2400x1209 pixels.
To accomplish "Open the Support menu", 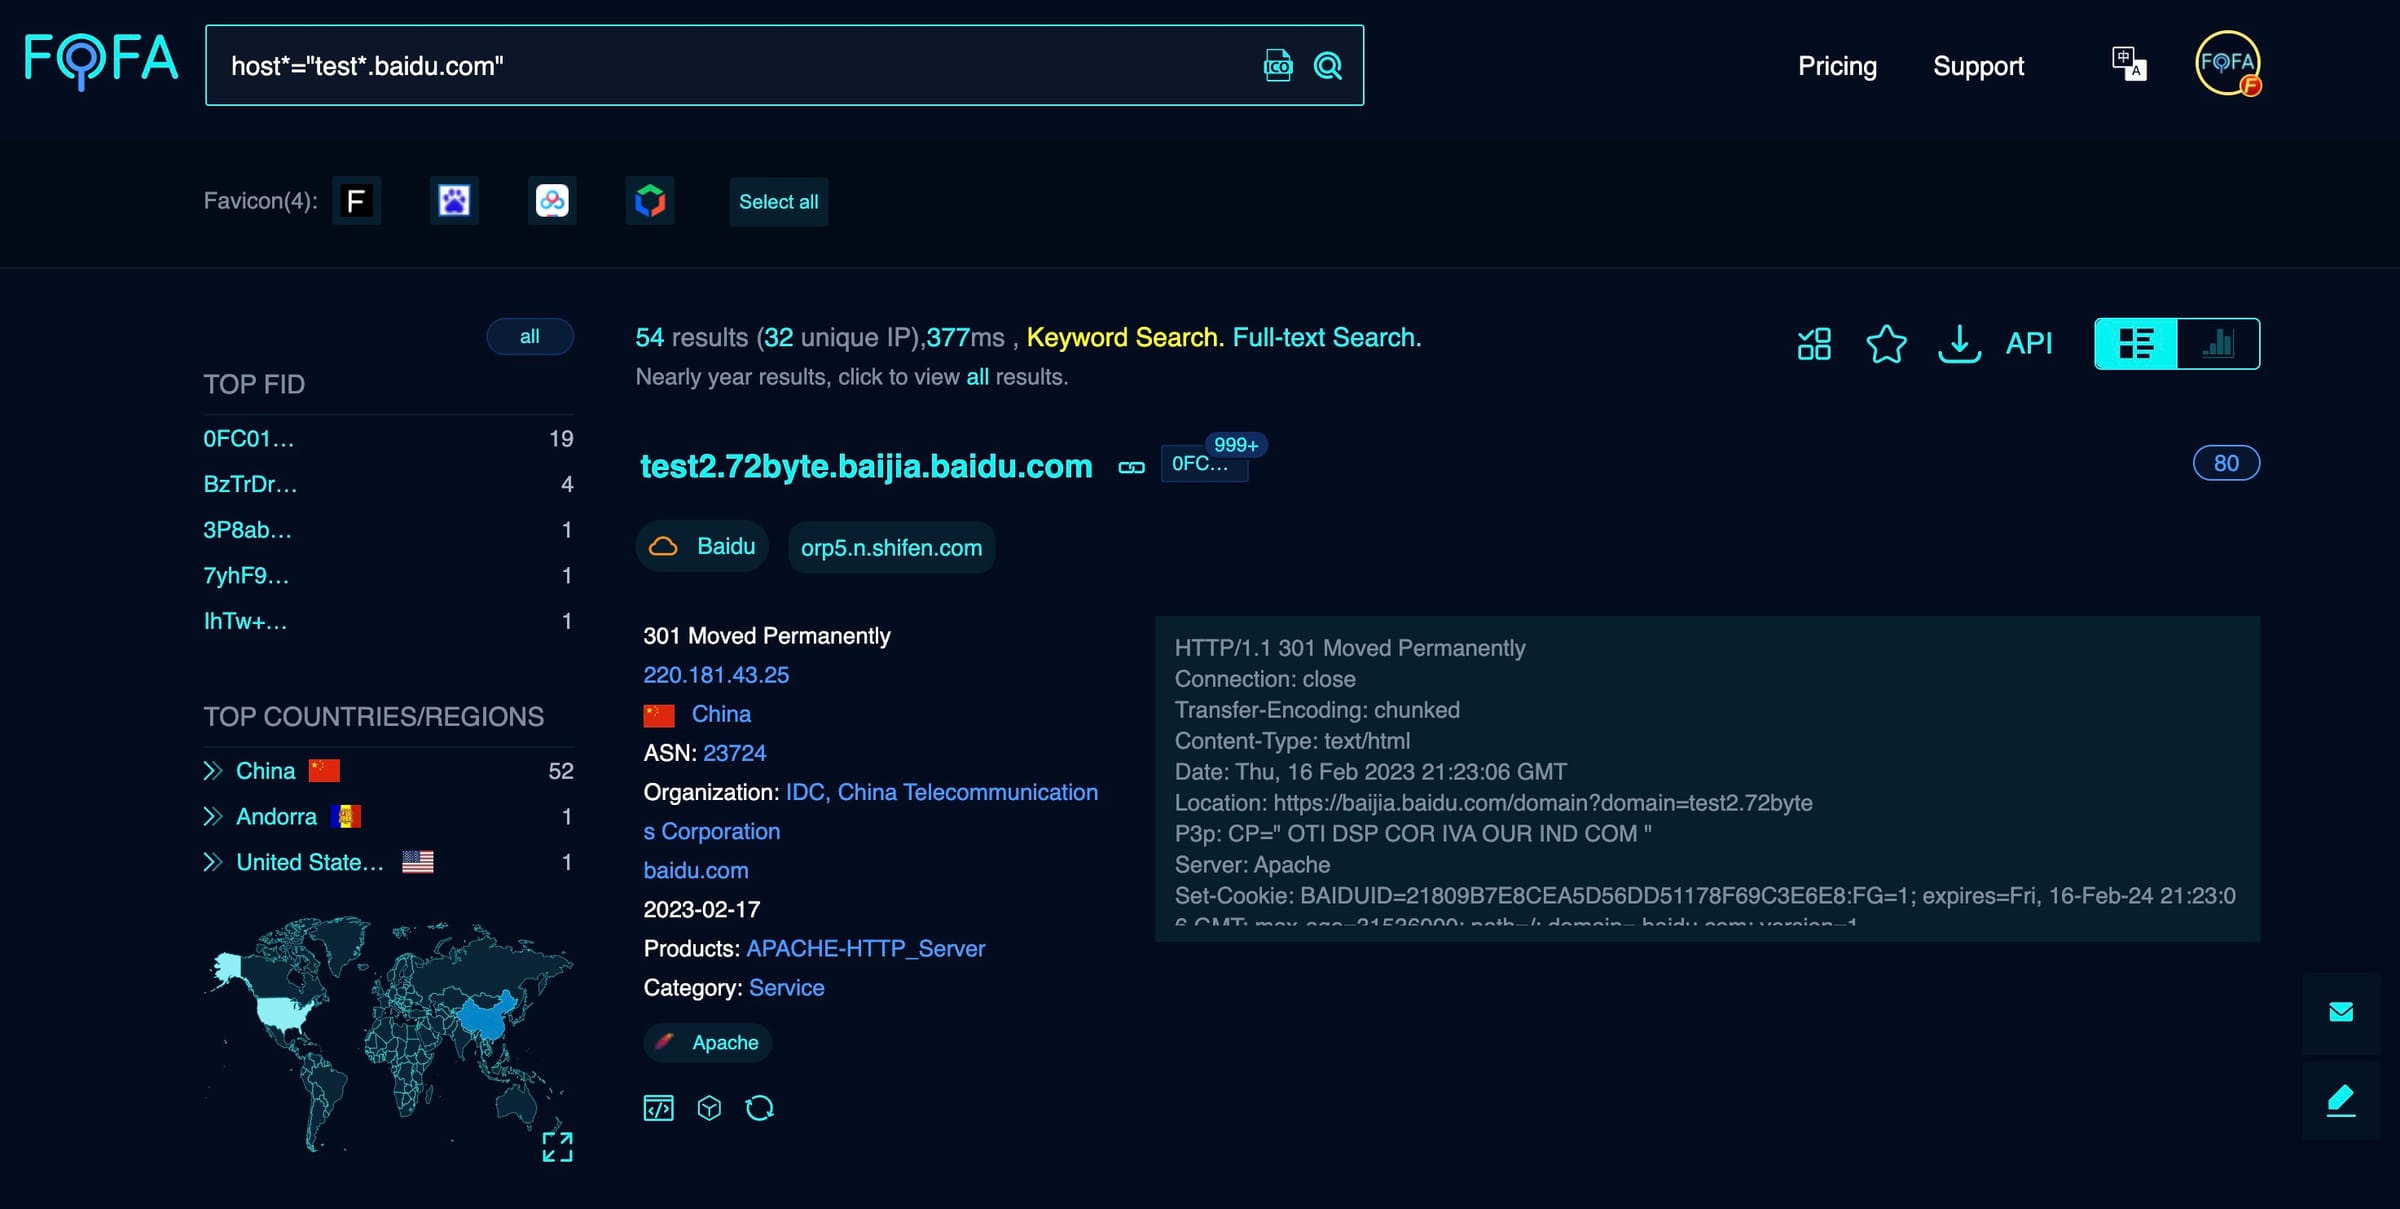I will click(1978, 65).
